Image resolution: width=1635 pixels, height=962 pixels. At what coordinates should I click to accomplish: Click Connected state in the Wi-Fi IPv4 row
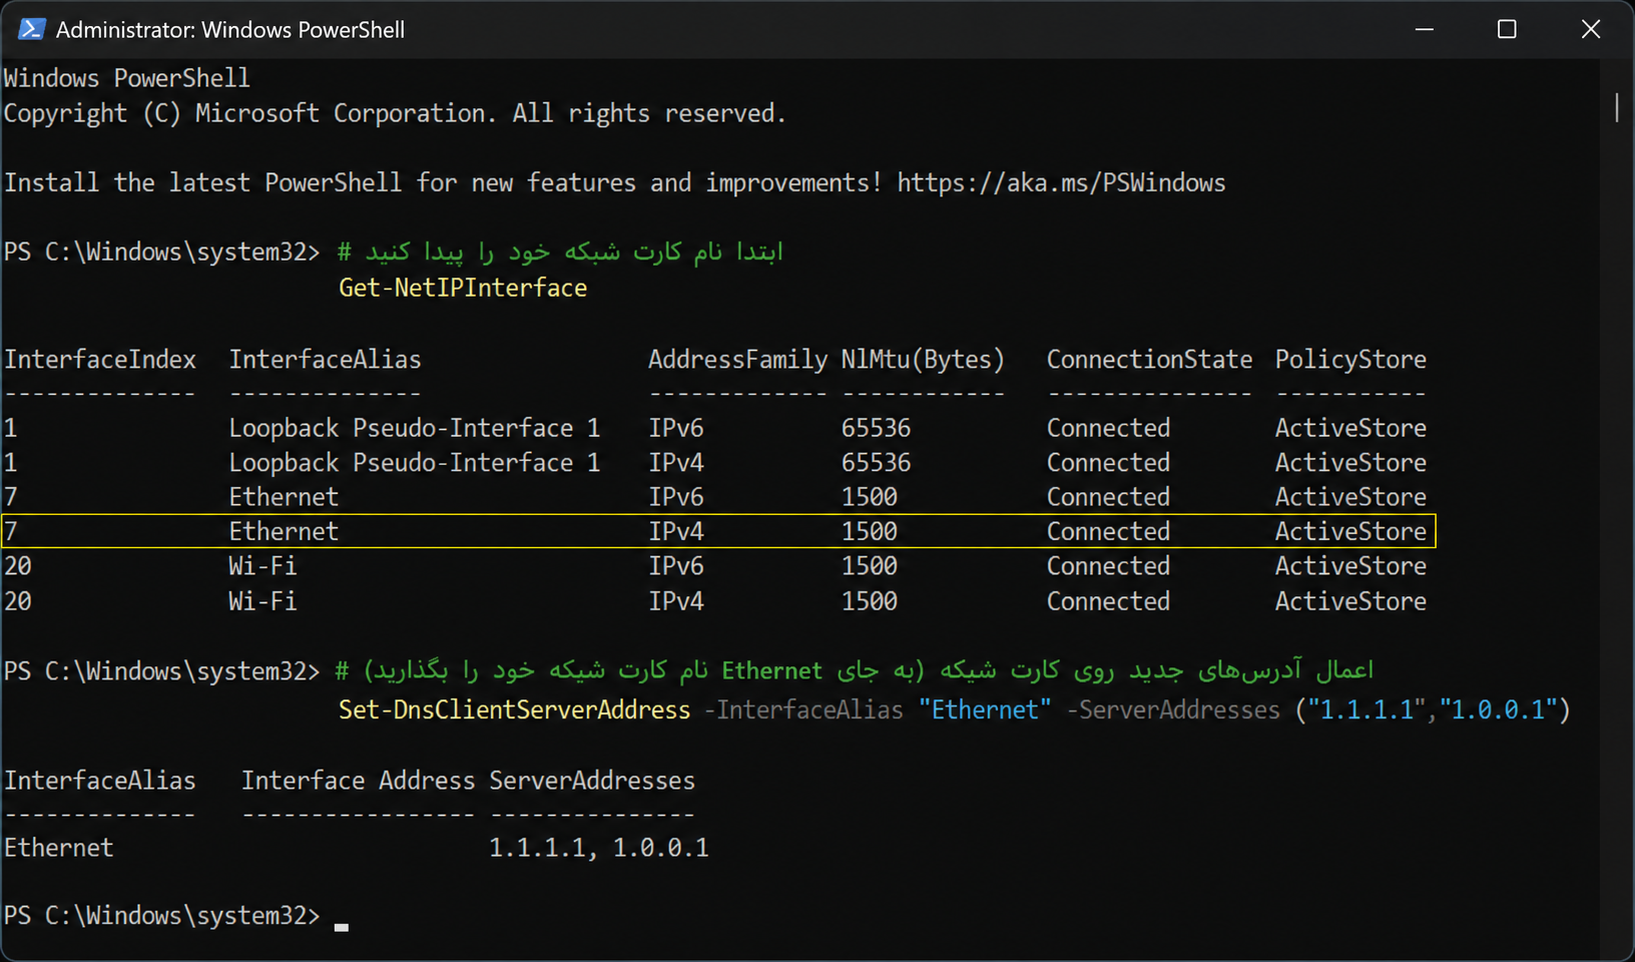[x=1108, y=601]
